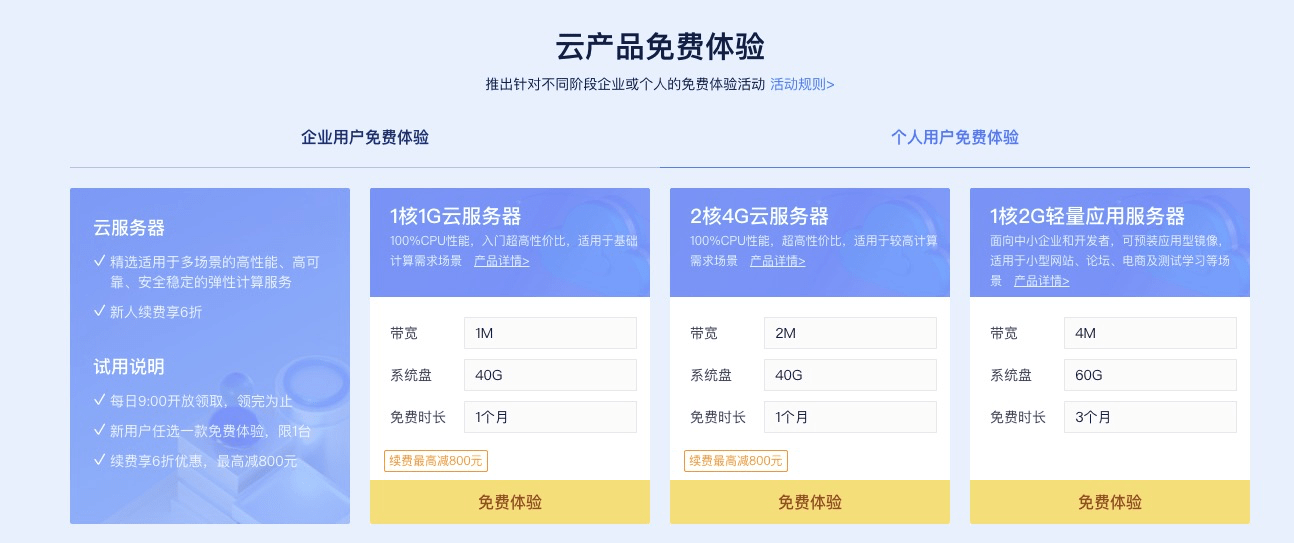
Task: Open the 活动规则 link
Action: point(802,84)
